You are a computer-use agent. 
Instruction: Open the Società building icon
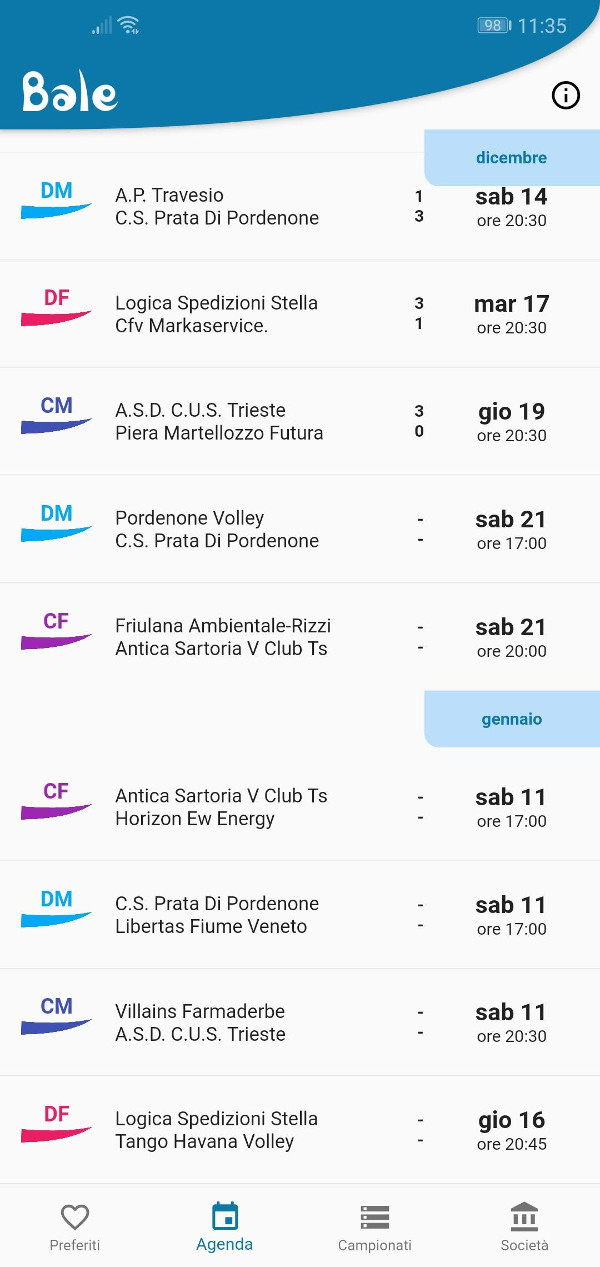click(x=525, y=1217)
